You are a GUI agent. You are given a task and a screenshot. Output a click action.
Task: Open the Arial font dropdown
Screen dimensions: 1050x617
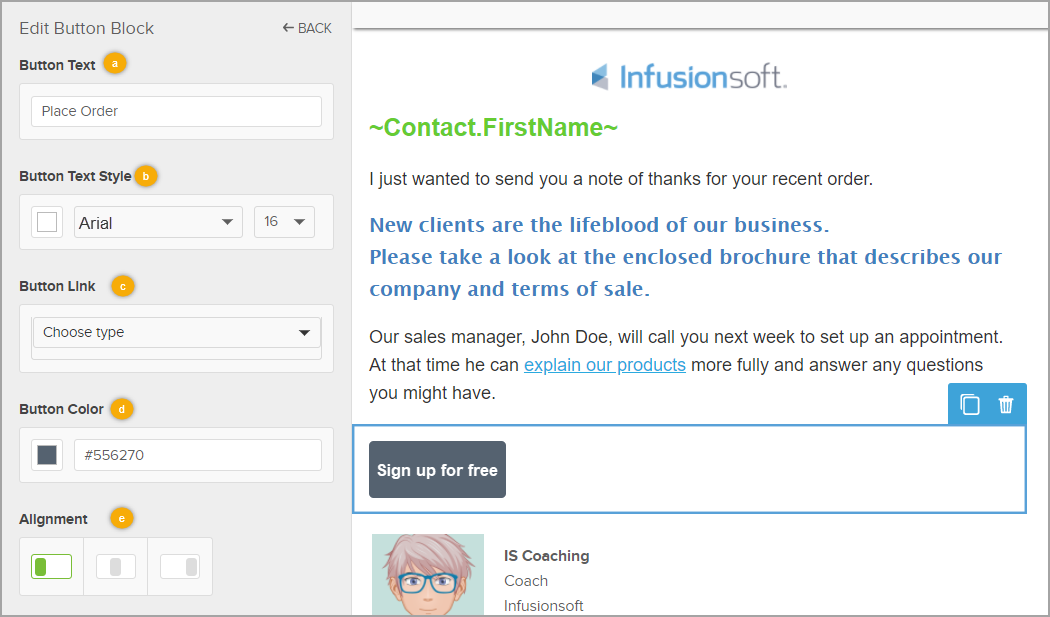(x=159, y=223)
